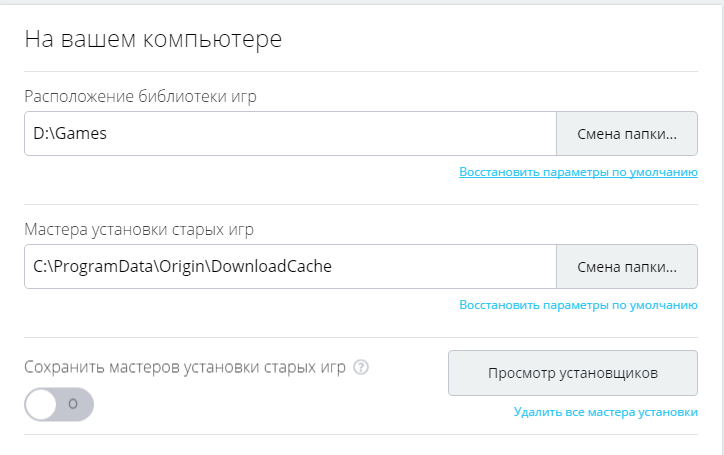Restore defaults for game library location

coord(578,172)
